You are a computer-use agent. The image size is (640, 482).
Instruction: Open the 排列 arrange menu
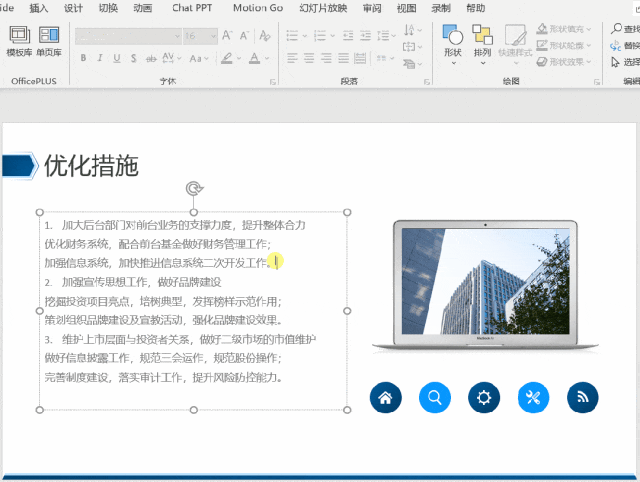click(x=482, y=45)
